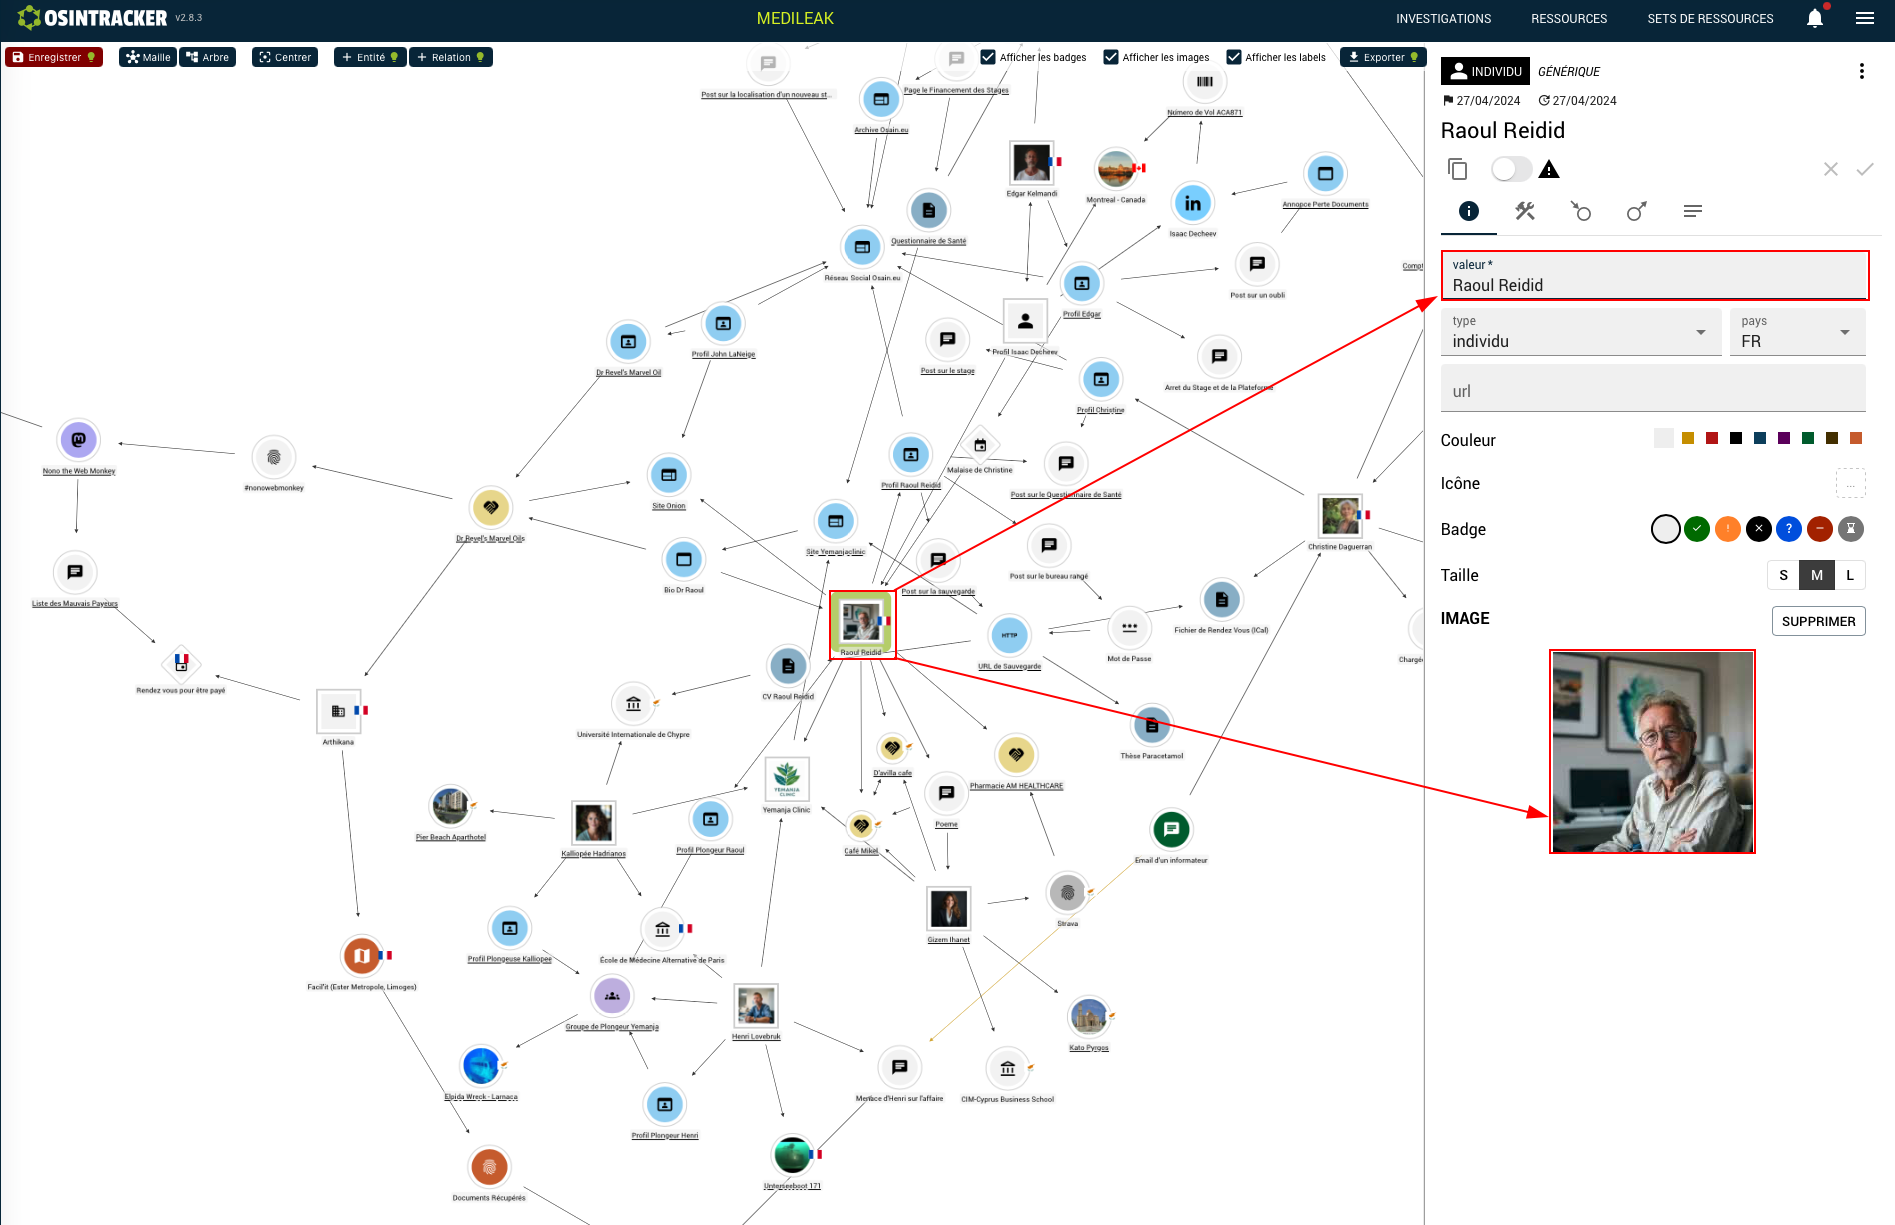Select the Nono the Web Monkey Mastodon node

click(x=79, y=440)
